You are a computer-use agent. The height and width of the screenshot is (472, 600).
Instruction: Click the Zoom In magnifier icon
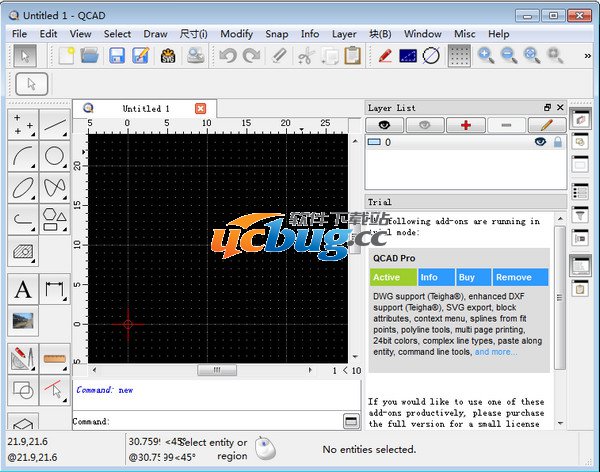[486, 56]
